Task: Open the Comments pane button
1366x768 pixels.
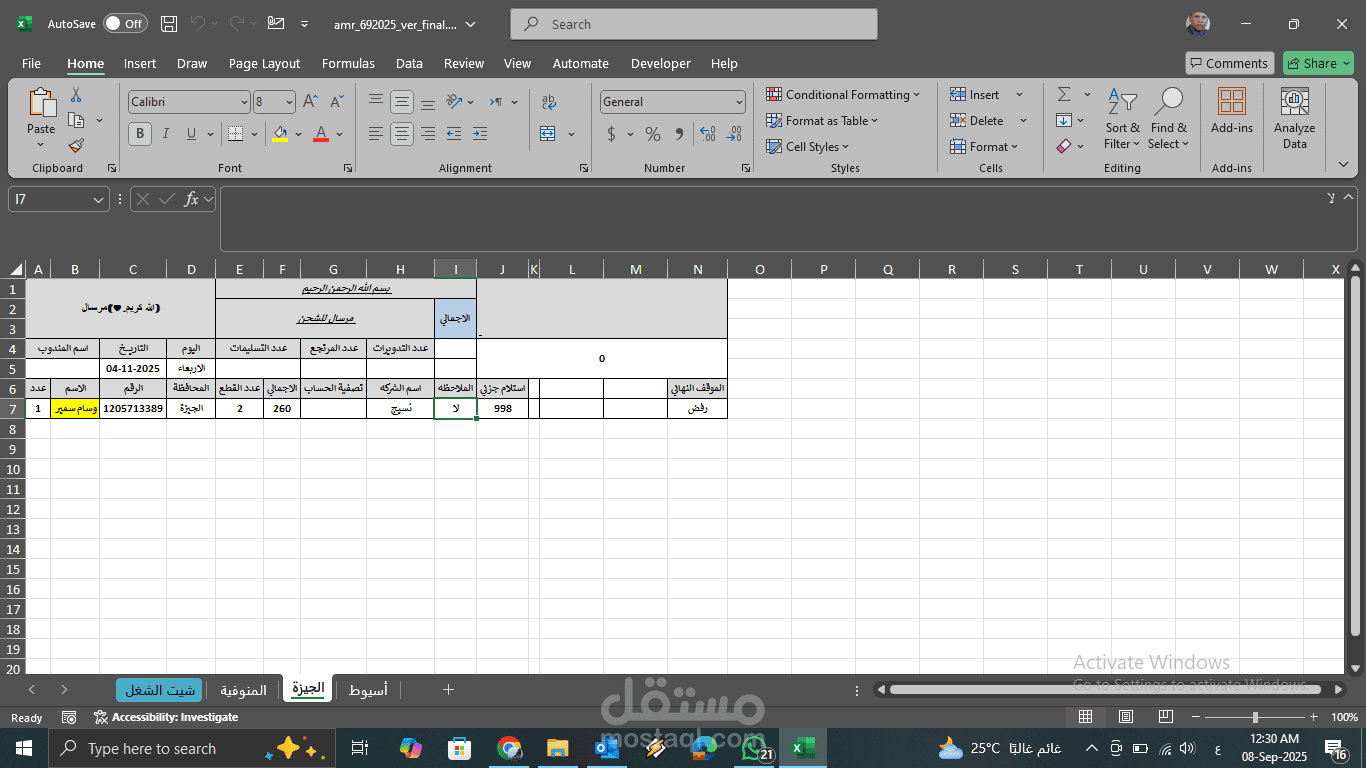Action: coord(1229,63)
